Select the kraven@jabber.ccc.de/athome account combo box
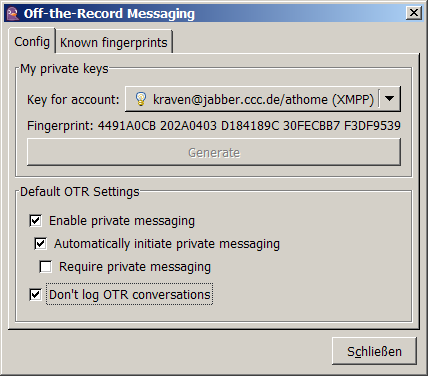 coord(263,99)
